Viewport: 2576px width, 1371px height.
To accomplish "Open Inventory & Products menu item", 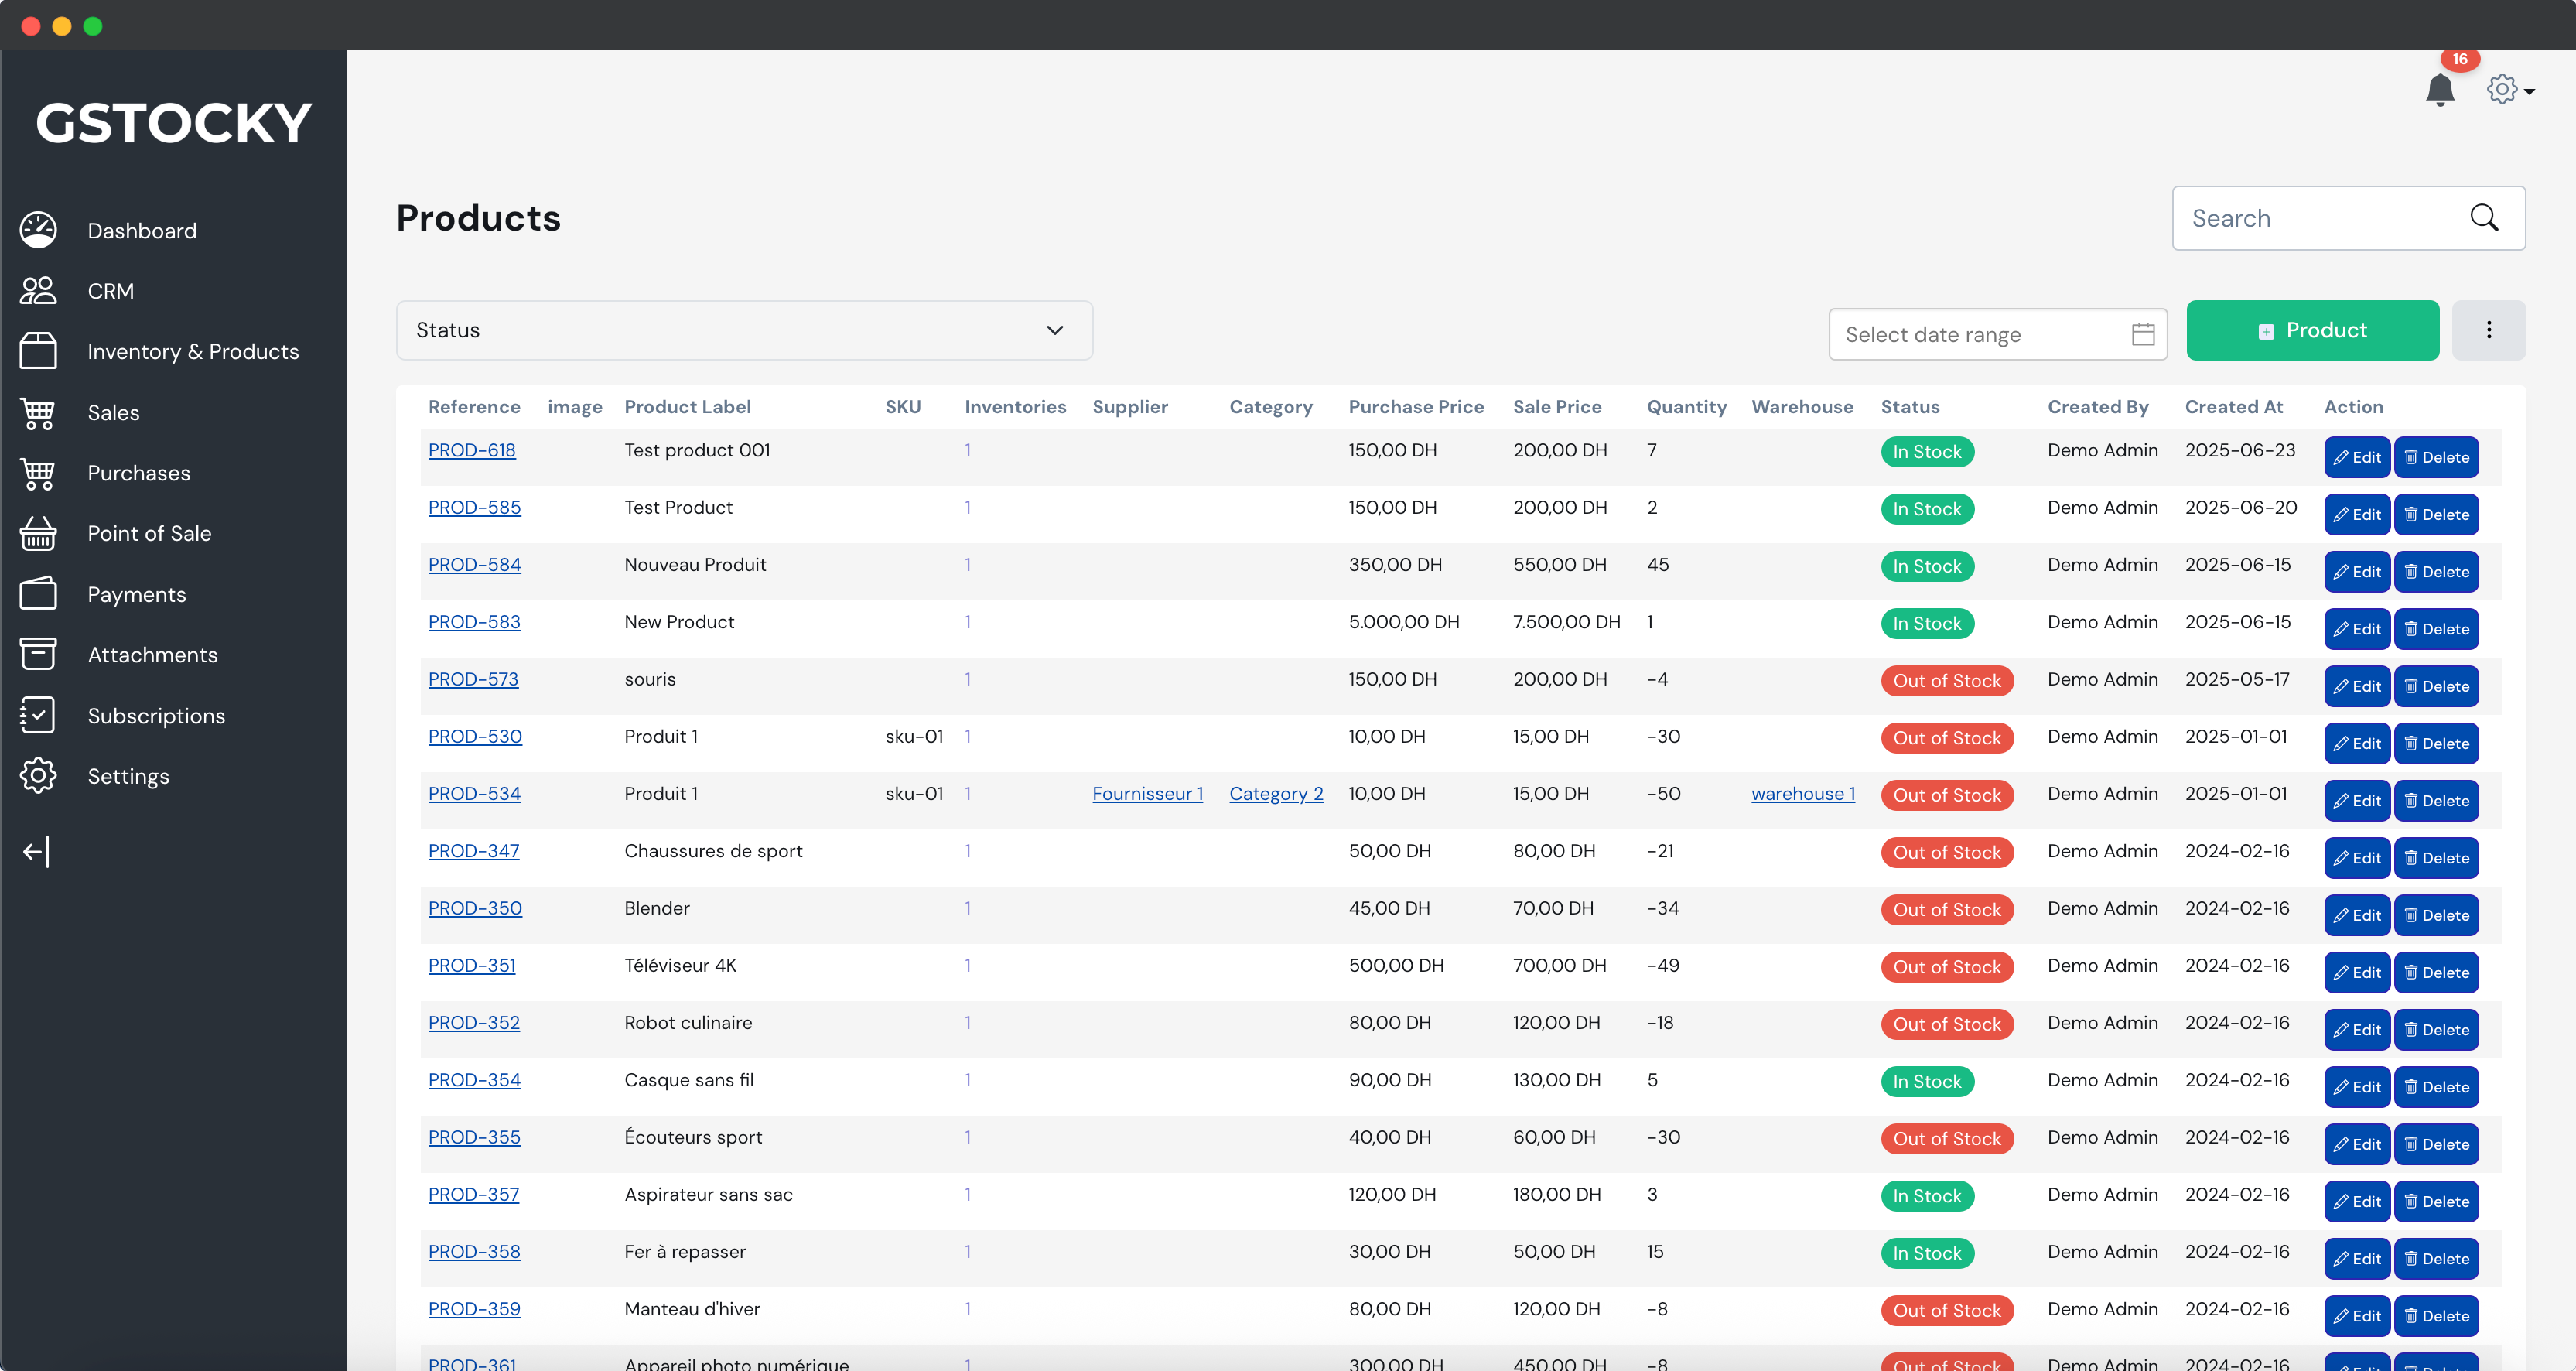I will 193,352.
